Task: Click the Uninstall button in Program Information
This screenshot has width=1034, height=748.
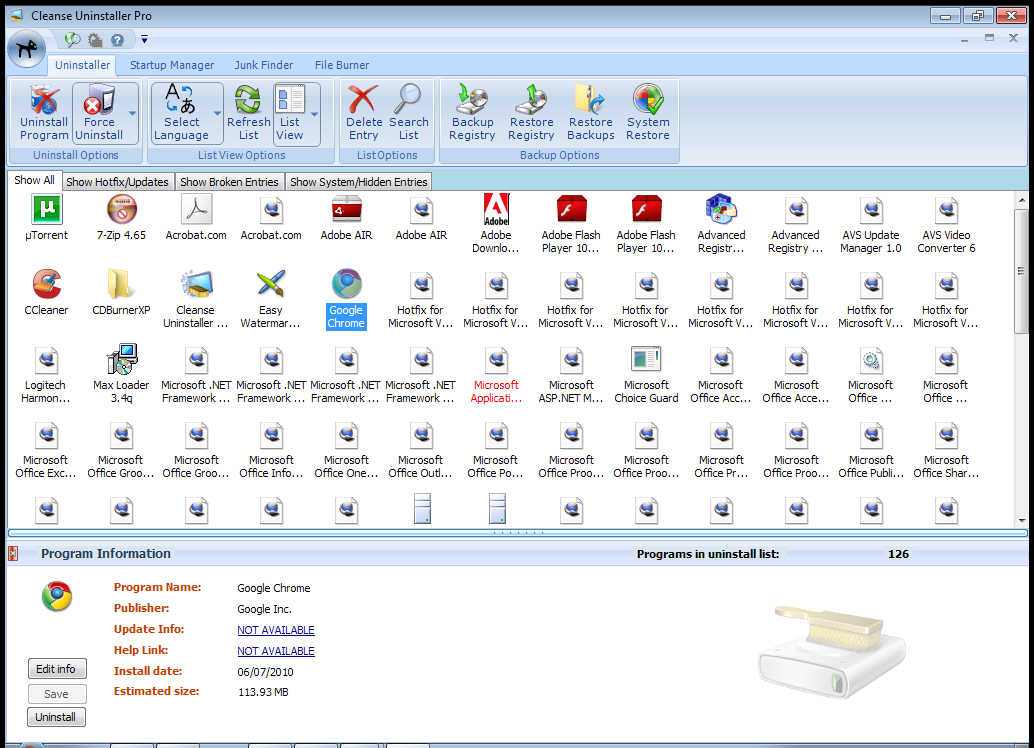Action: click(x=56, y=717)
